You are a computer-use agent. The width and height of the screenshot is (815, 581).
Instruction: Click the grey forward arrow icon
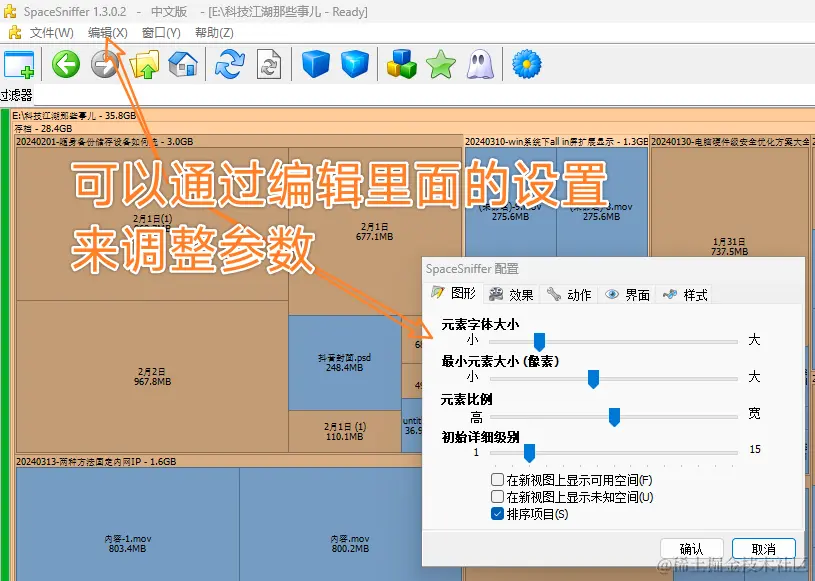click(x=104, y=64)
